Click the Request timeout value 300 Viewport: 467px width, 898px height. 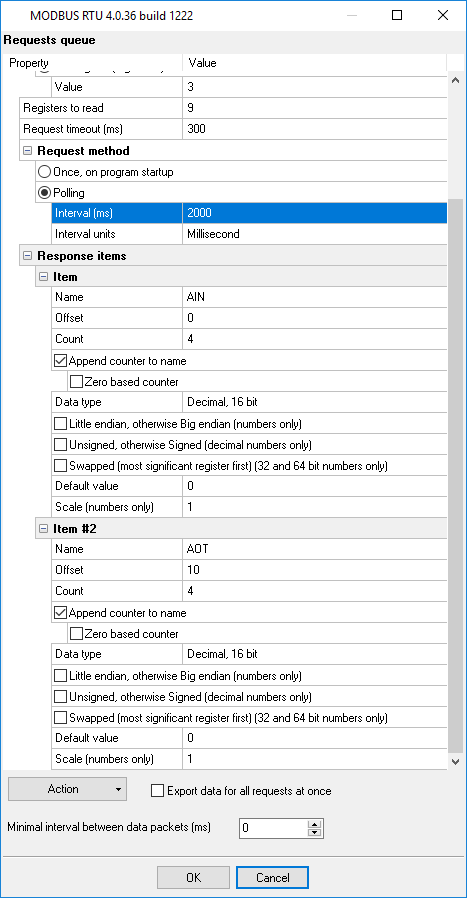315,129
